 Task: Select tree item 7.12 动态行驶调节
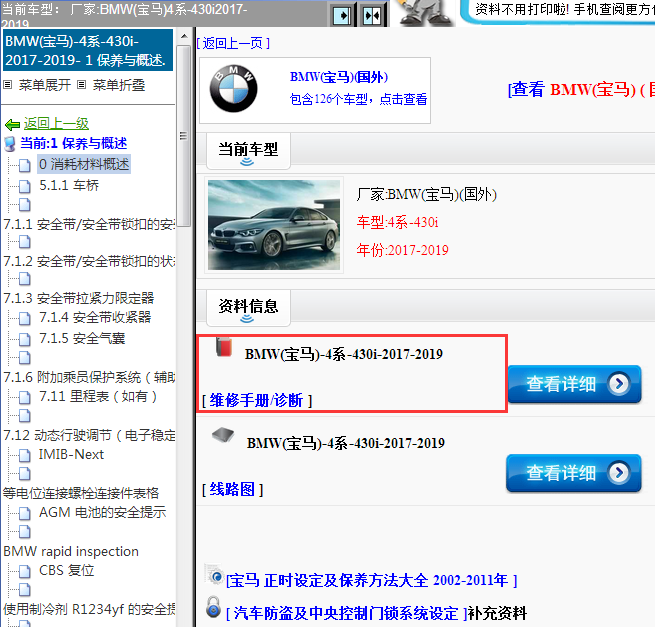click(x=89, y=435)
